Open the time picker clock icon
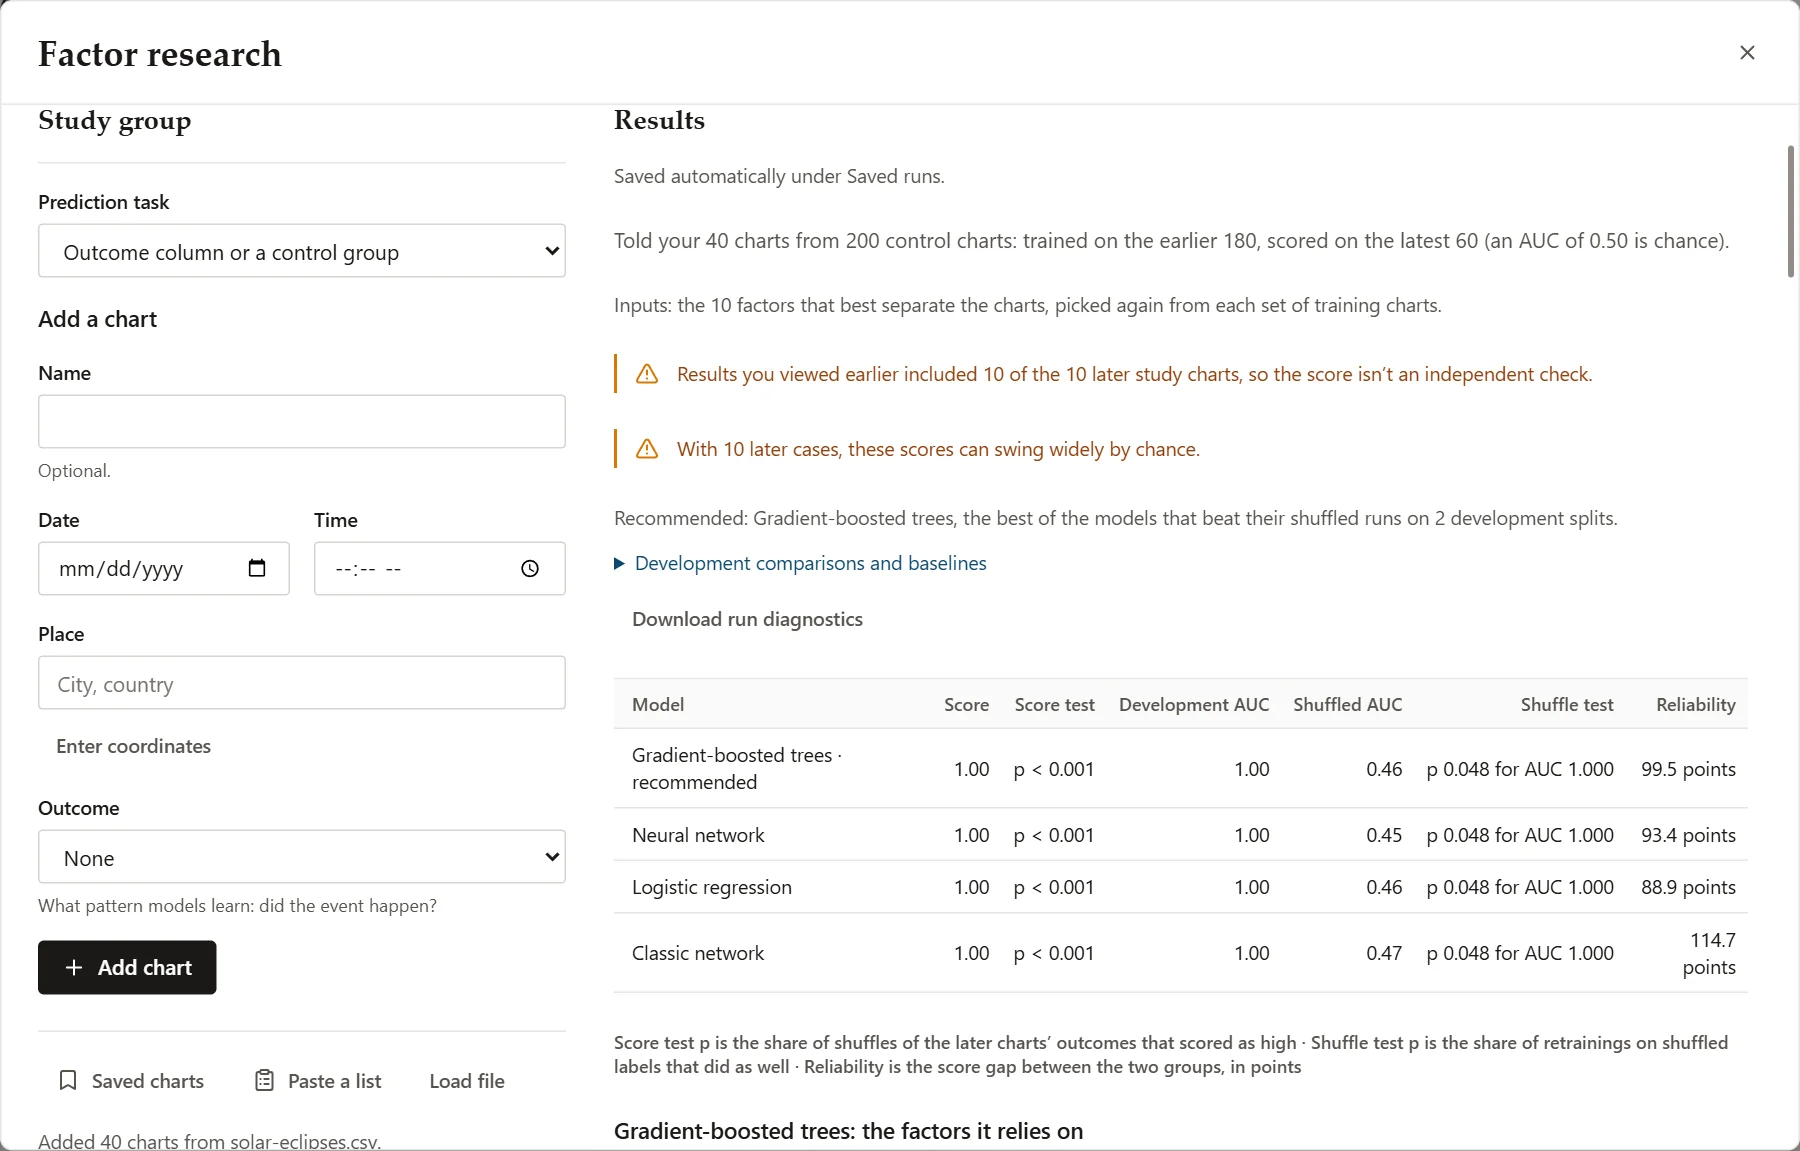This screenshot has height=1151, width=1800. click(530, 568)
